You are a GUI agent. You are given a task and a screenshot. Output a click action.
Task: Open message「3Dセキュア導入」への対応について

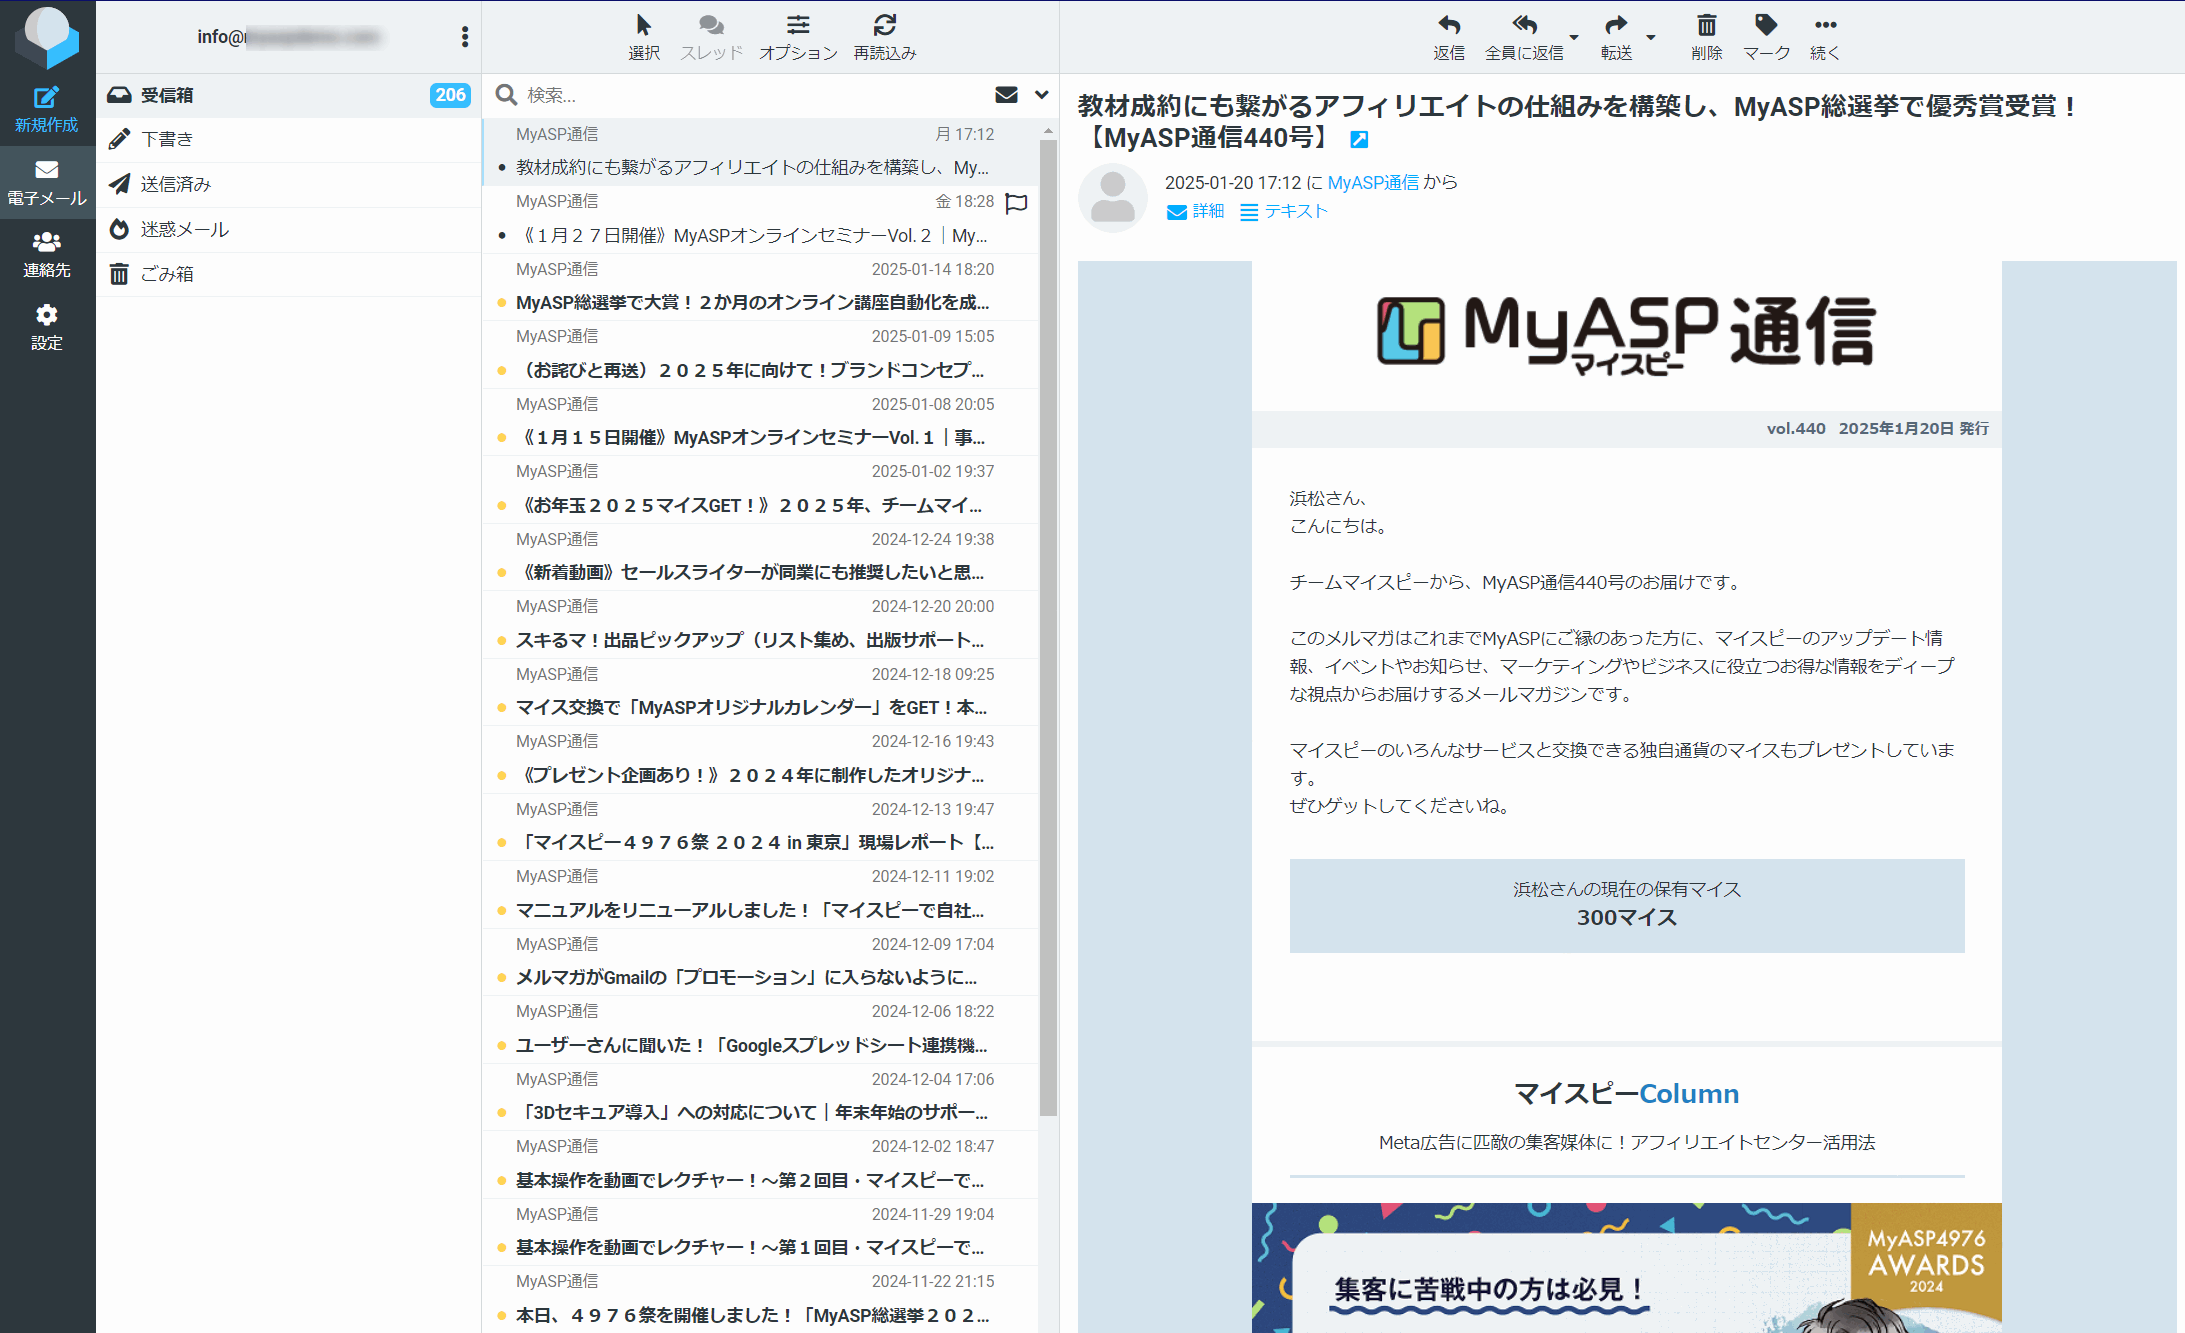coord(760,1097)
